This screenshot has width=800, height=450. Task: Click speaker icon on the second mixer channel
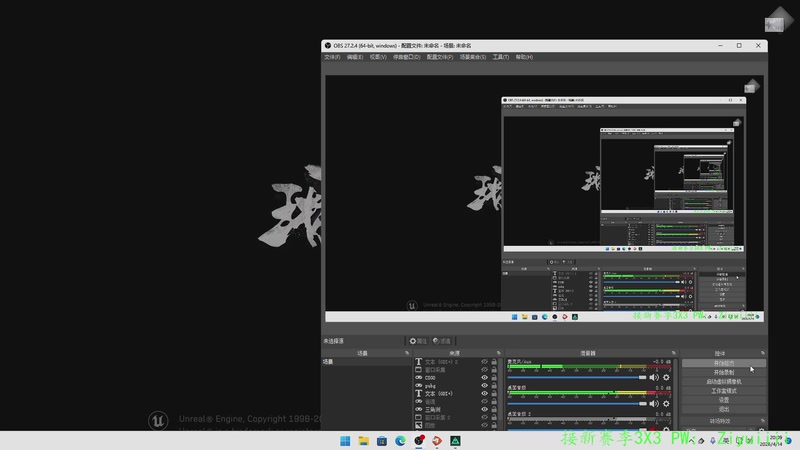coord(654,404)
